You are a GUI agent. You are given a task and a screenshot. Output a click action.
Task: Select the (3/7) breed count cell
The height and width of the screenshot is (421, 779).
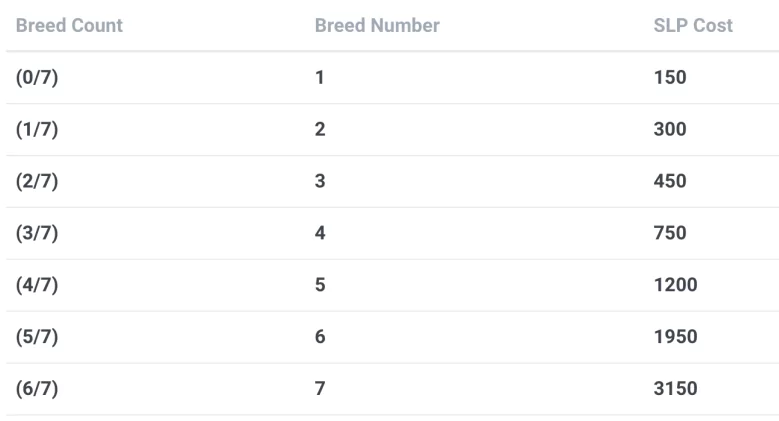(x=38, y=233)
